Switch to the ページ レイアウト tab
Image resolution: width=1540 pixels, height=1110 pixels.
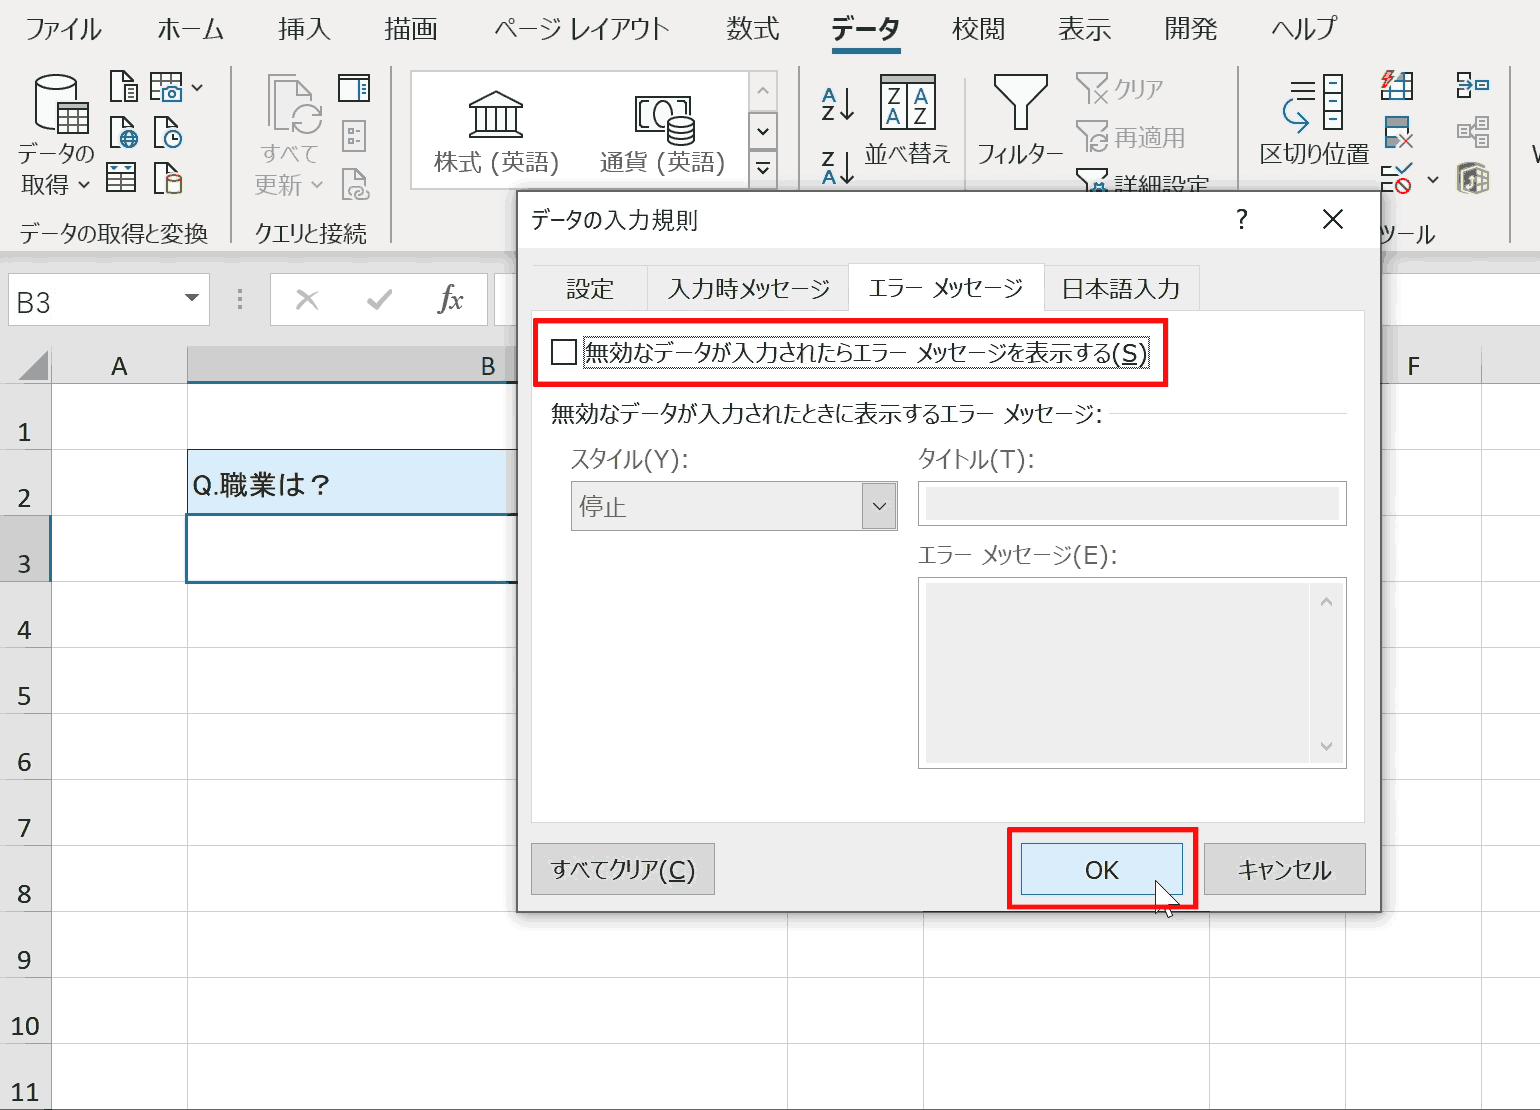click(x=581, y=29)
